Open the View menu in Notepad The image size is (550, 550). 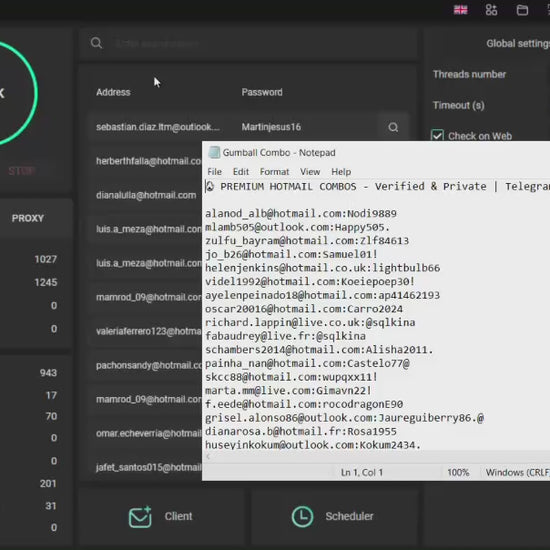pos(310,172)
